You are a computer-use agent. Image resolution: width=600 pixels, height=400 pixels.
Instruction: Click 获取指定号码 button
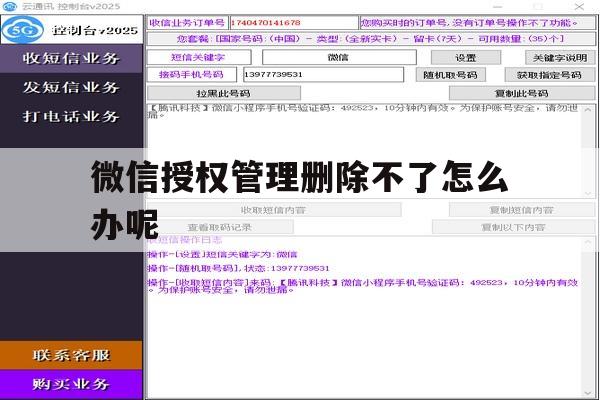(549, 75)
